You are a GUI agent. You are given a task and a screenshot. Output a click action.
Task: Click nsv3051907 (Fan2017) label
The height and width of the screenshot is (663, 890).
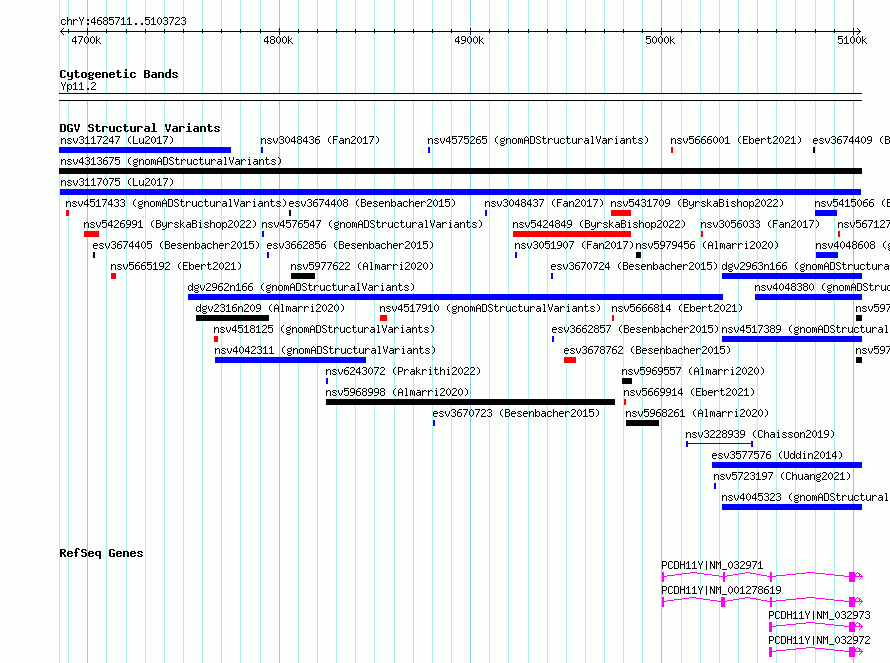574,245
